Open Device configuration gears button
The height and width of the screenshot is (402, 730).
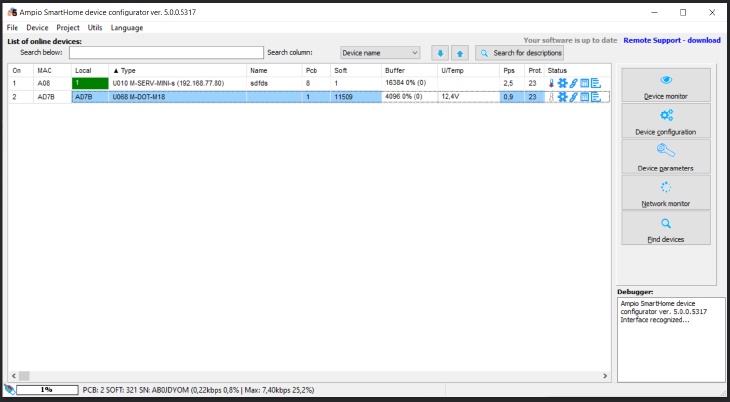click(666, 120)
